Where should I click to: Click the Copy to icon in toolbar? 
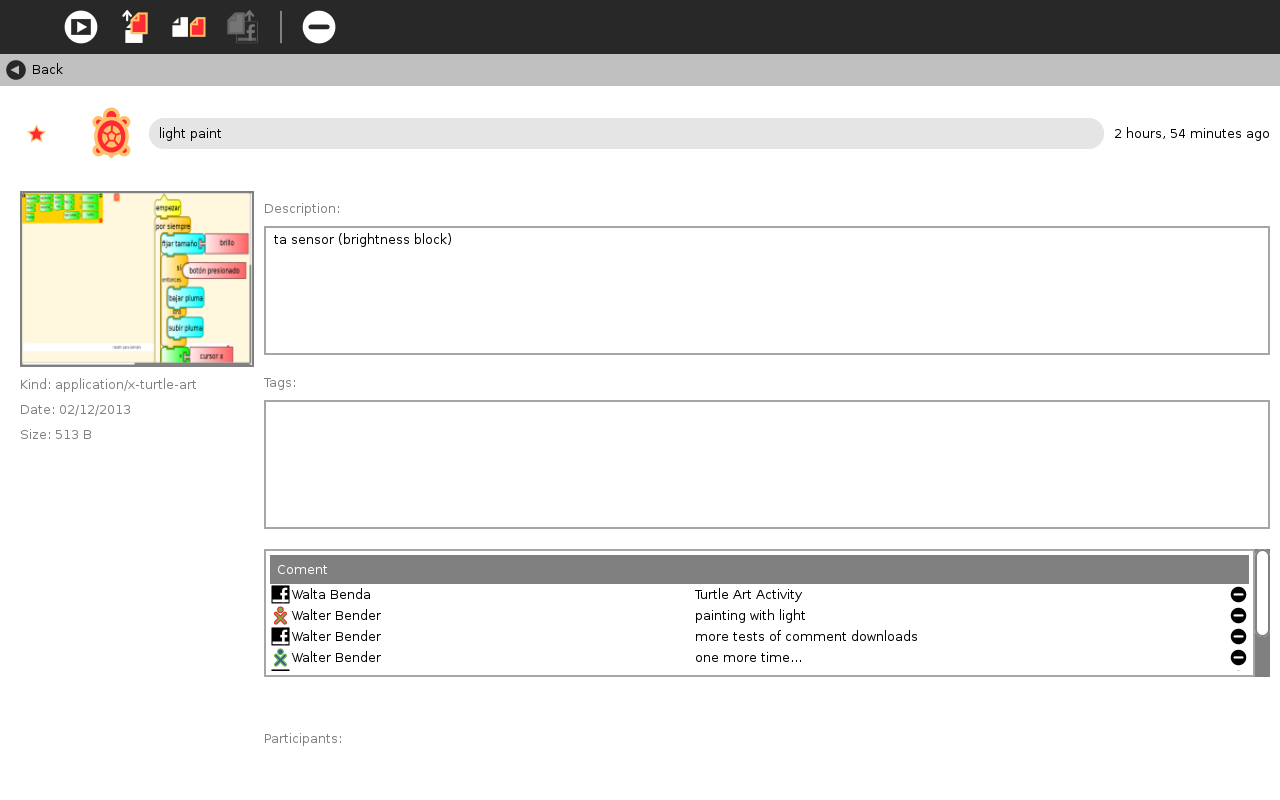(x=135, y=27)
